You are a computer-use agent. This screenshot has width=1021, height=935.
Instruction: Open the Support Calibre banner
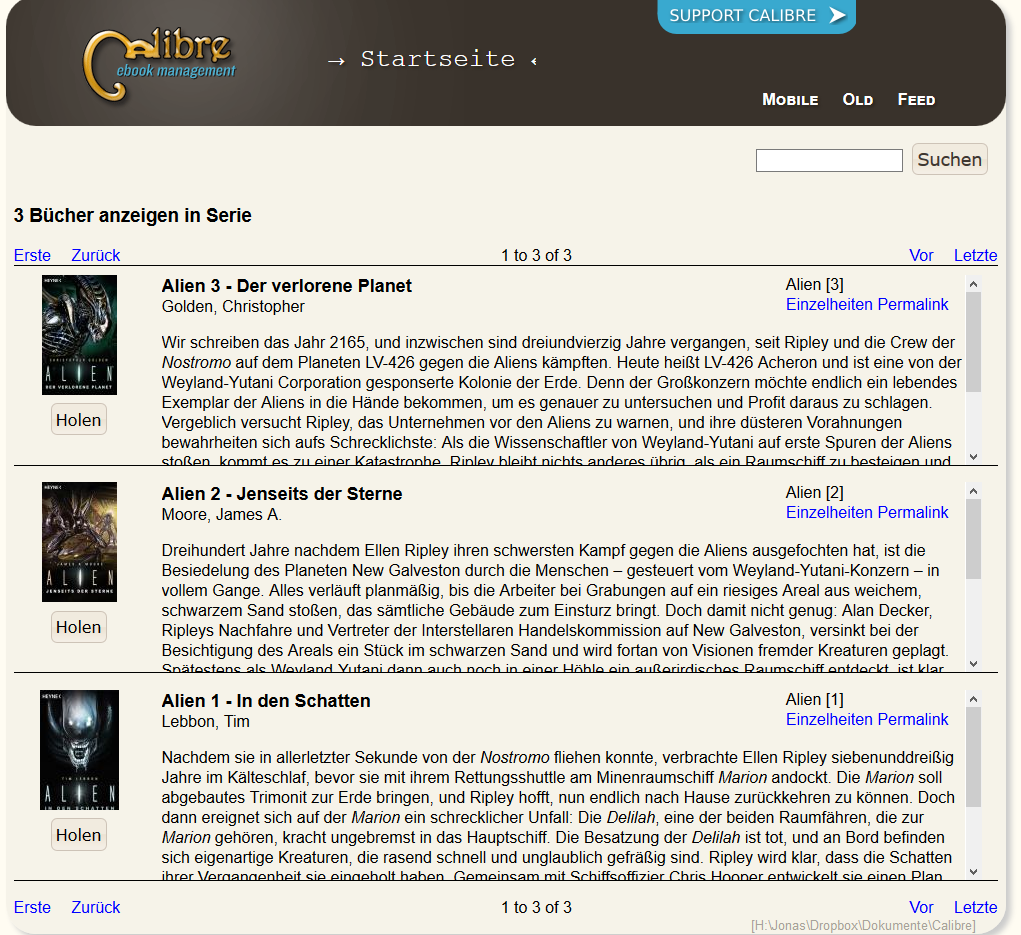[757, 16]
